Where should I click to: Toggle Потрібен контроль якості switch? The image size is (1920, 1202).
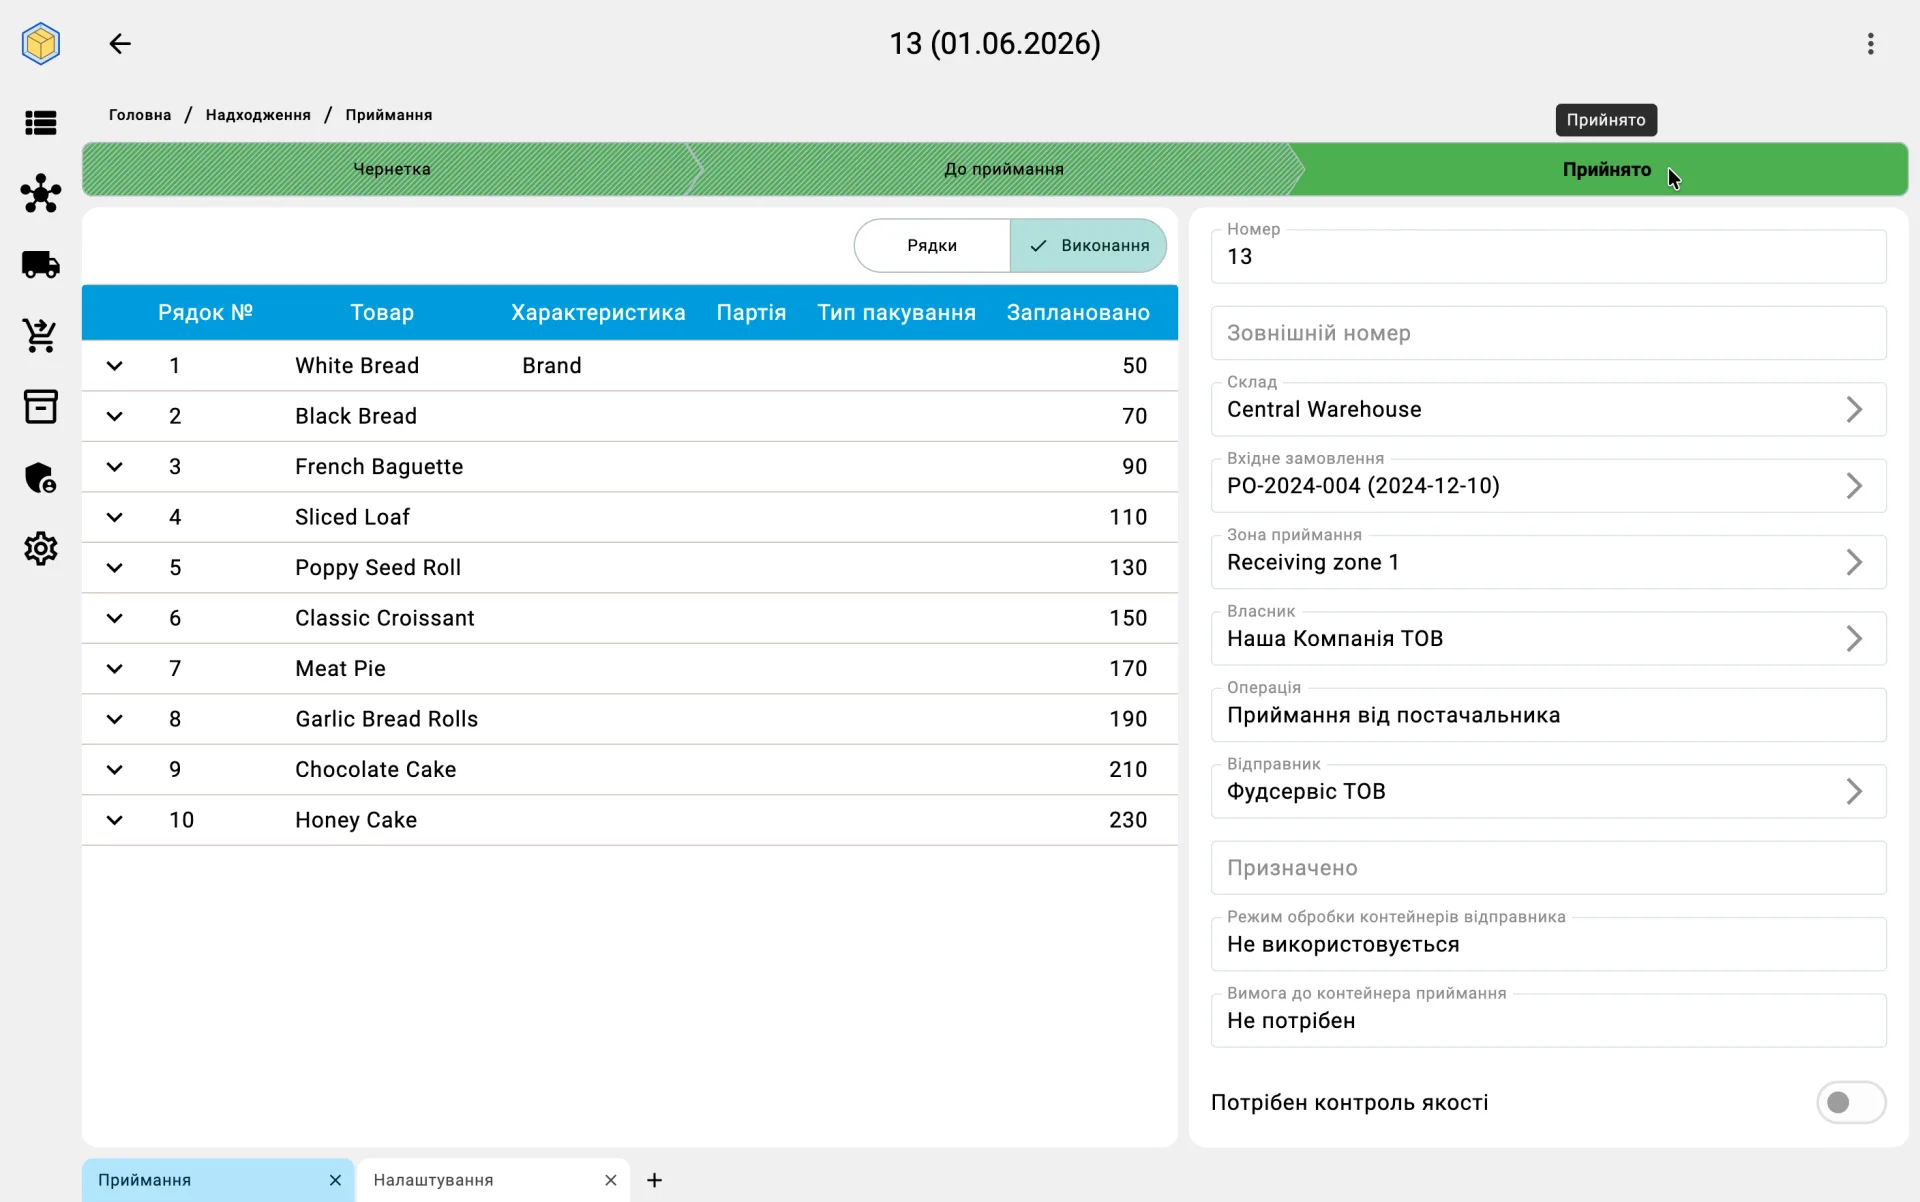pyautogui.click(x=1850, y=1102)
